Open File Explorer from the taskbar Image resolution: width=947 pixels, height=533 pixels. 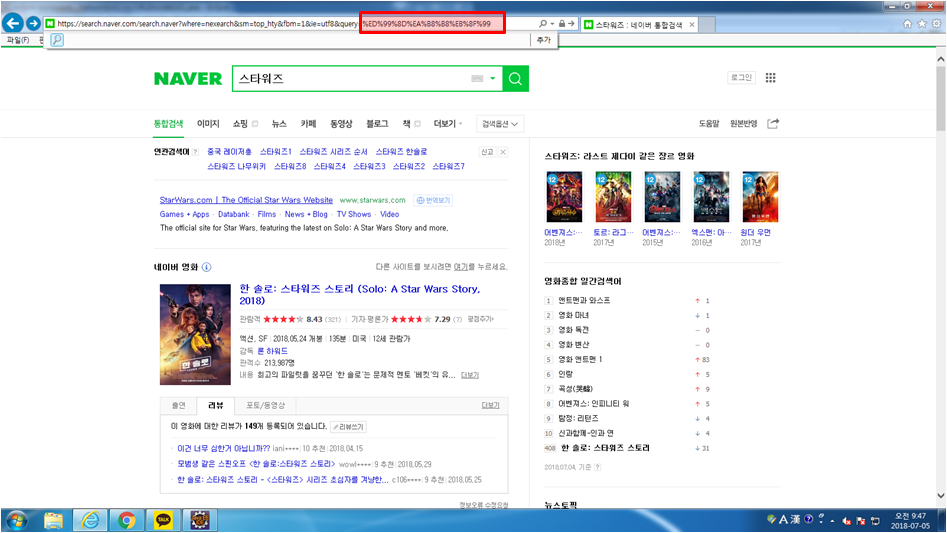[53, 520]
